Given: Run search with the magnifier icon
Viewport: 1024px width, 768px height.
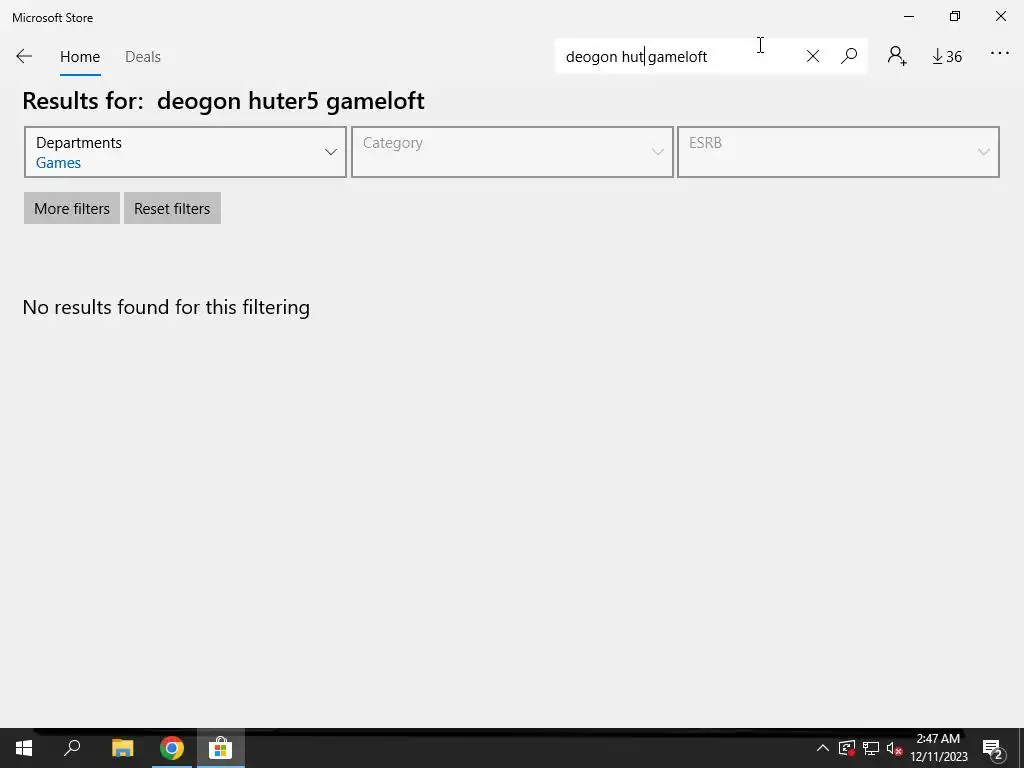Looking at the screenshot, I should (x=848, y=56).
